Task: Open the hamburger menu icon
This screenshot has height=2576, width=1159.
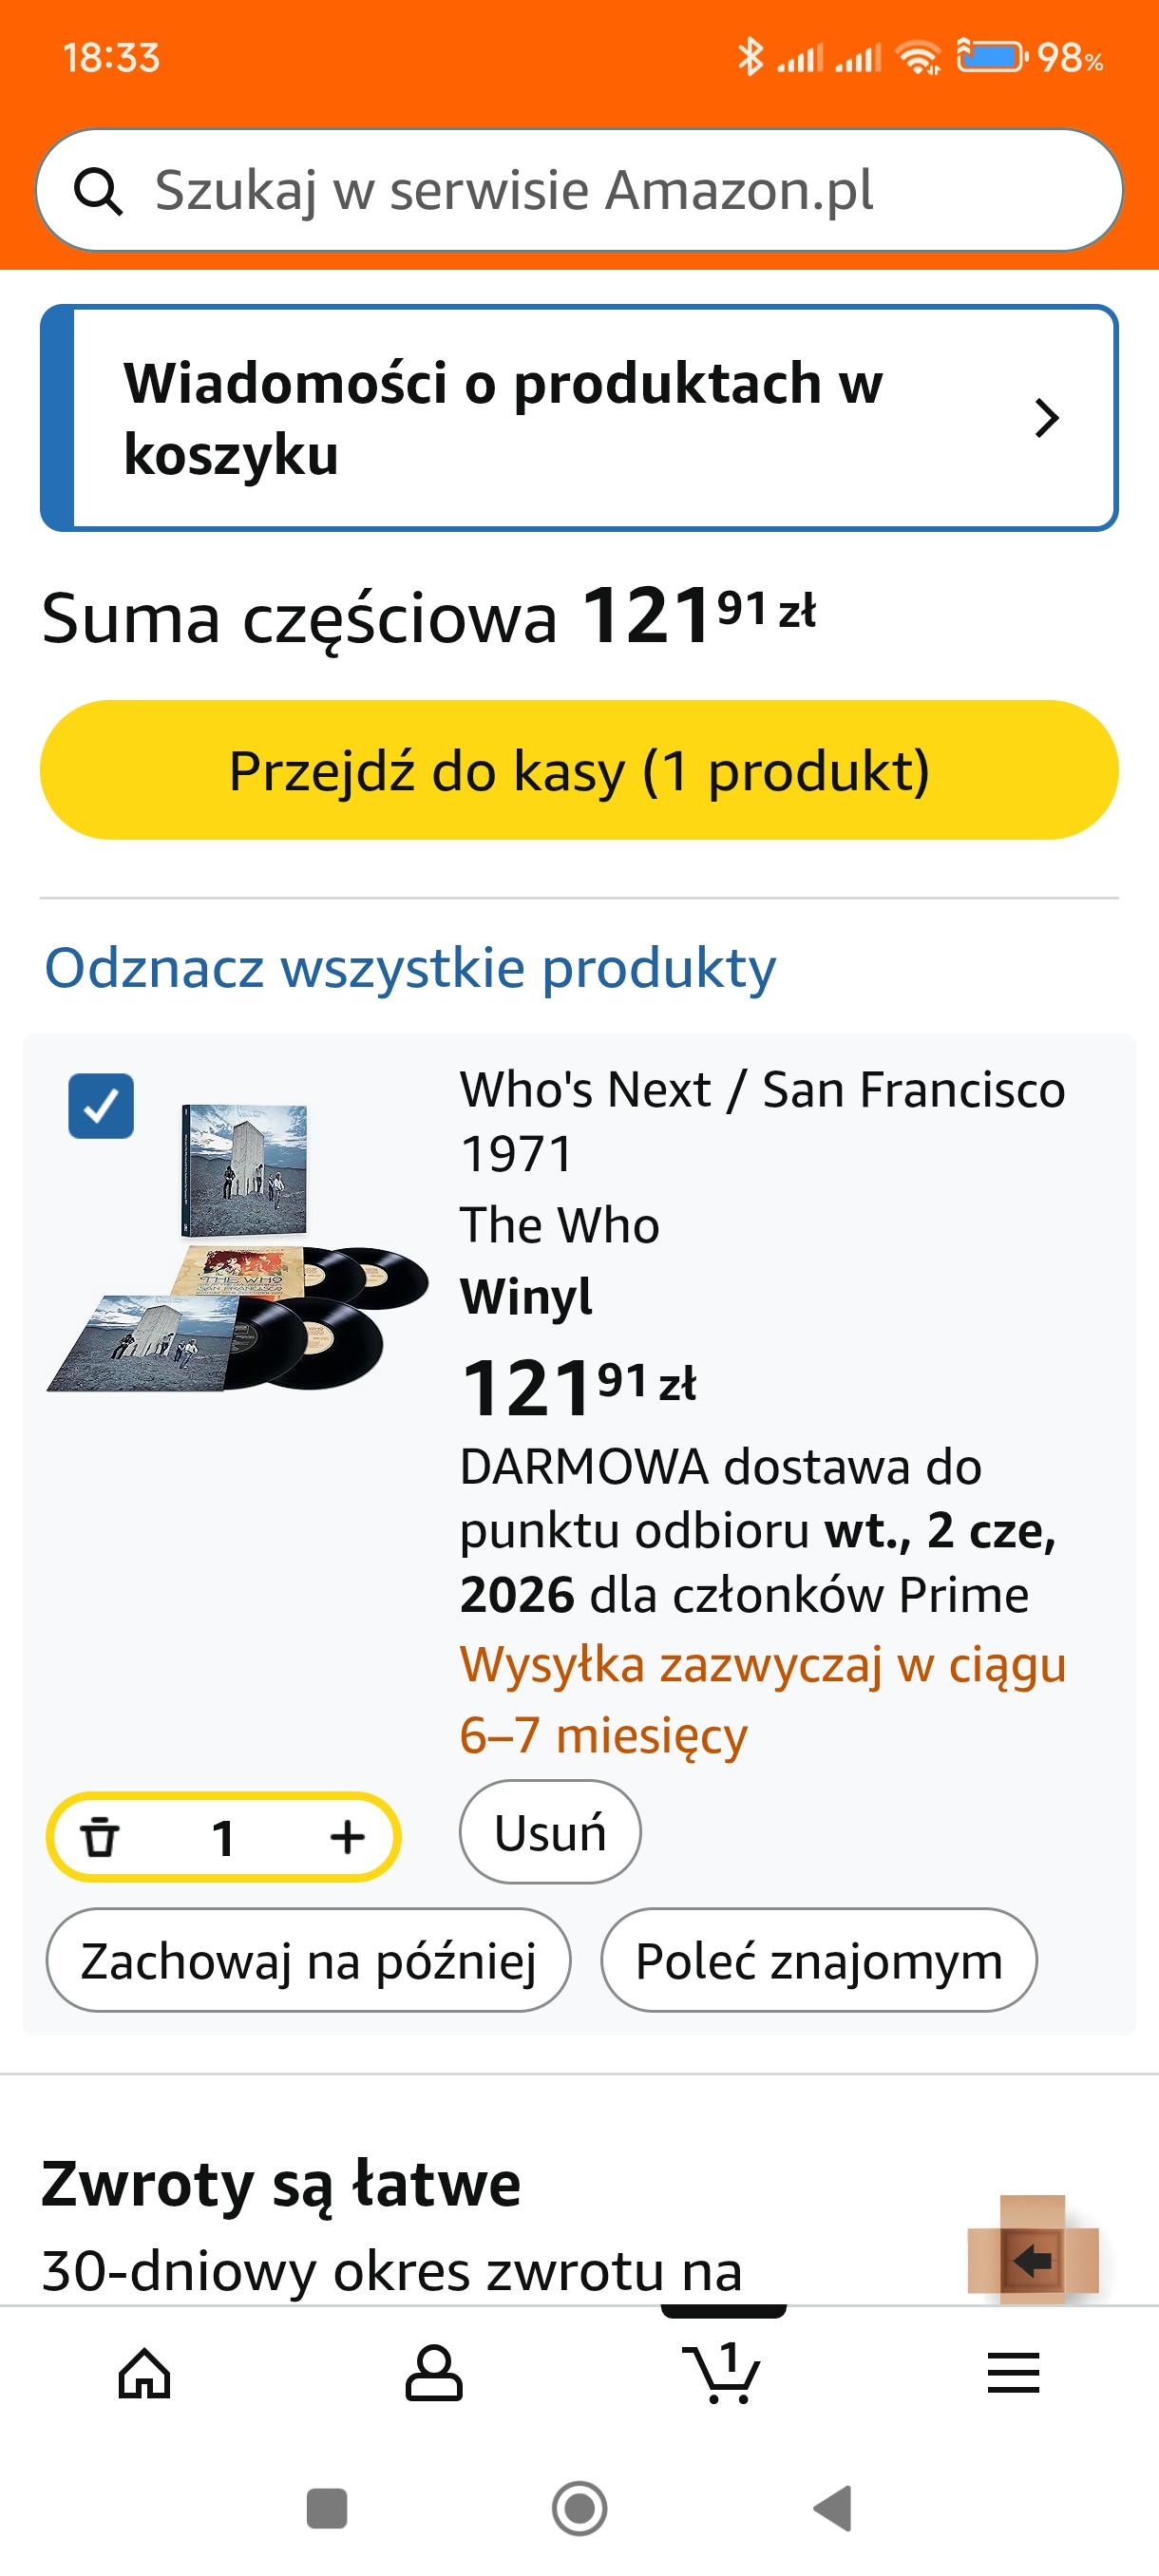Action: 1013,2373
